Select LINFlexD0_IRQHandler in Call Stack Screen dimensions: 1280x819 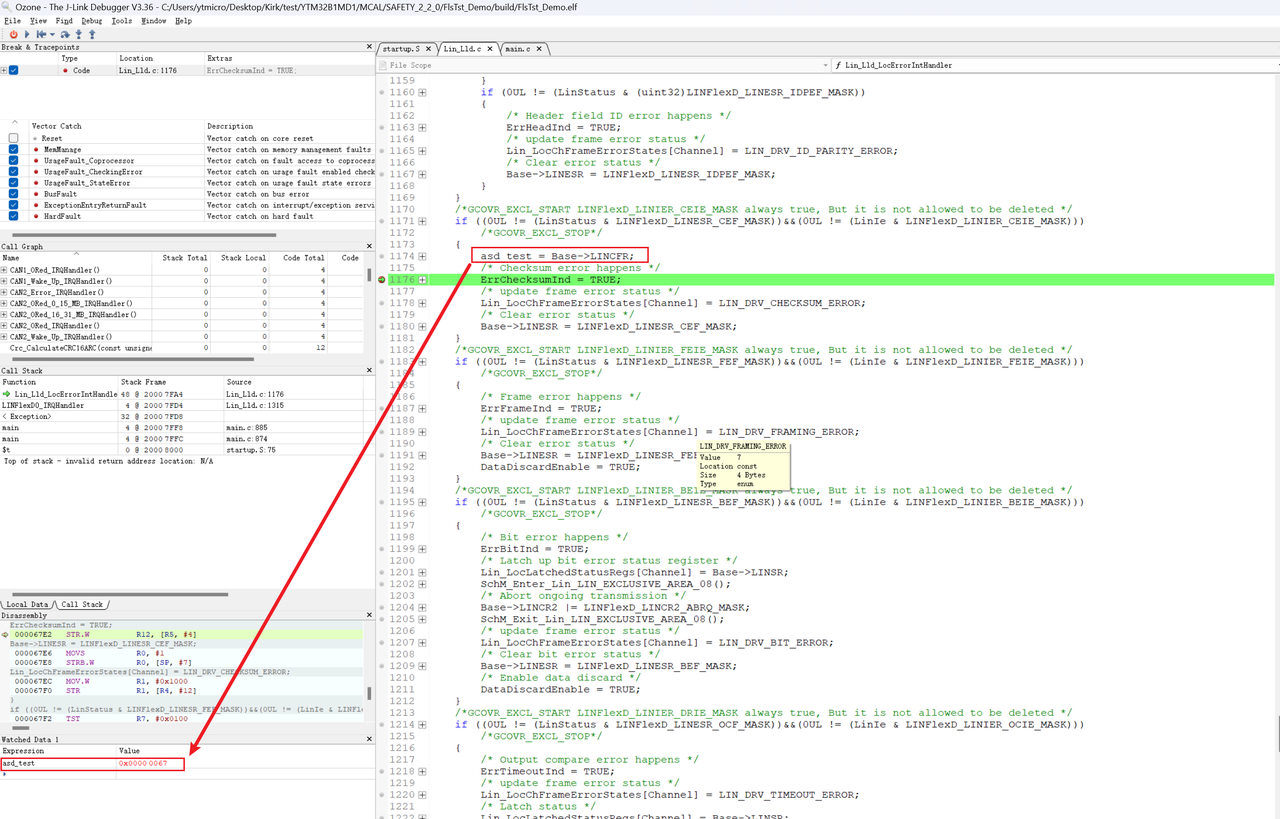(x=43, y=405)
